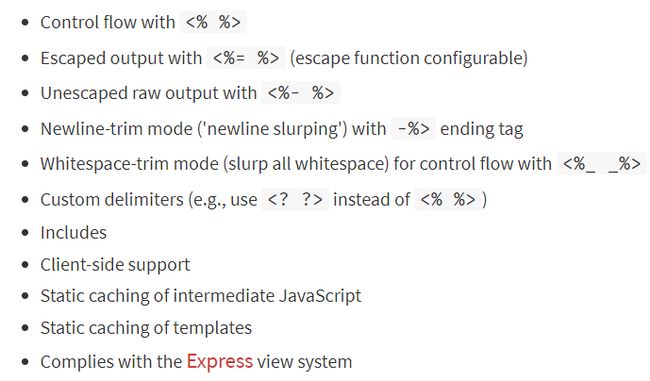Click the 'Includes' list item text
This screenshot has width=650, height=381.
click(73, 233)
